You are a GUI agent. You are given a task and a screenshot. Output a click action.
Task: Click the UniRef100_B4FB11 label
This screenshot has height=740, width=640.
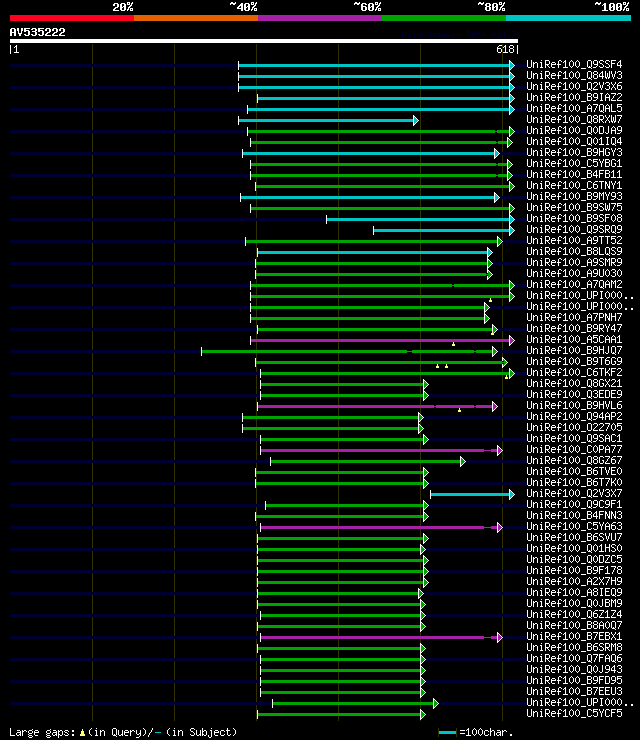(574, 174)
